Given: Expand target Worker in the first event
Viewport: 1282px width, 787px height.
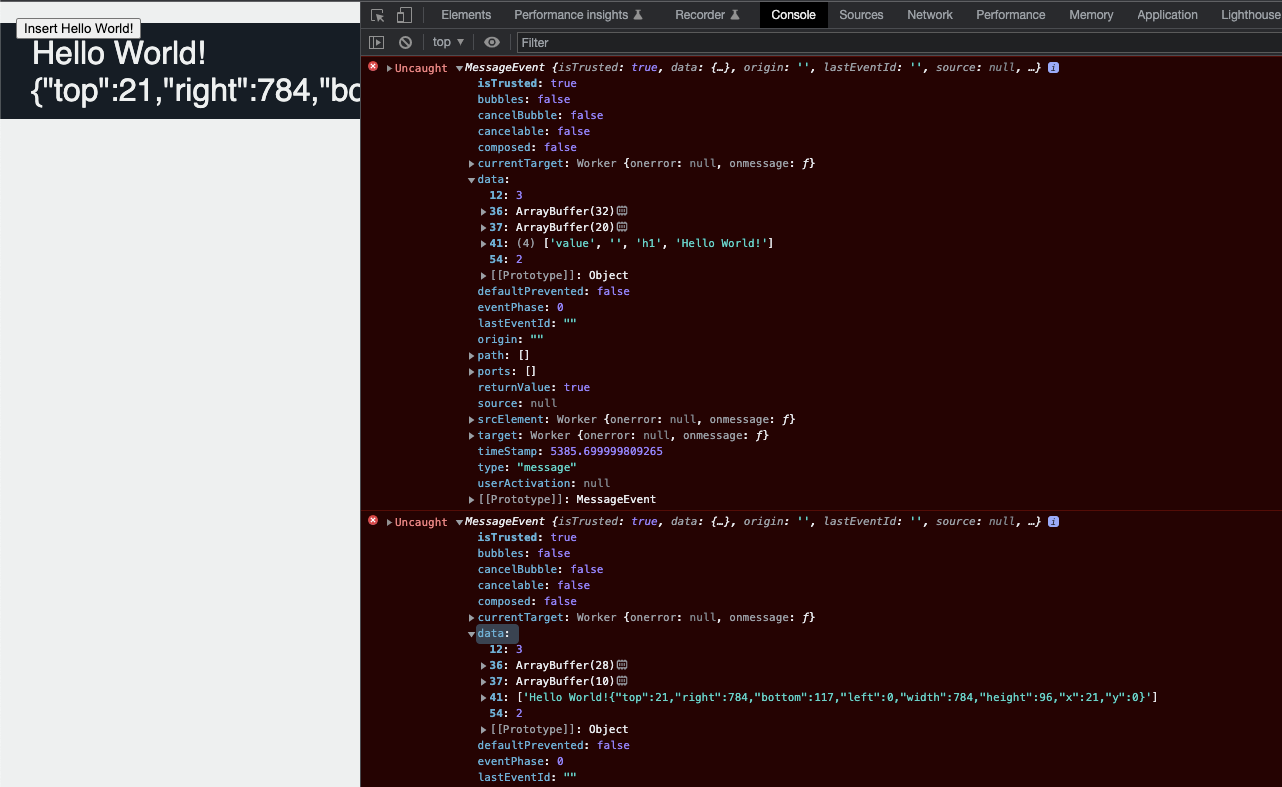Looking at the screenshot, I should 472,436.
